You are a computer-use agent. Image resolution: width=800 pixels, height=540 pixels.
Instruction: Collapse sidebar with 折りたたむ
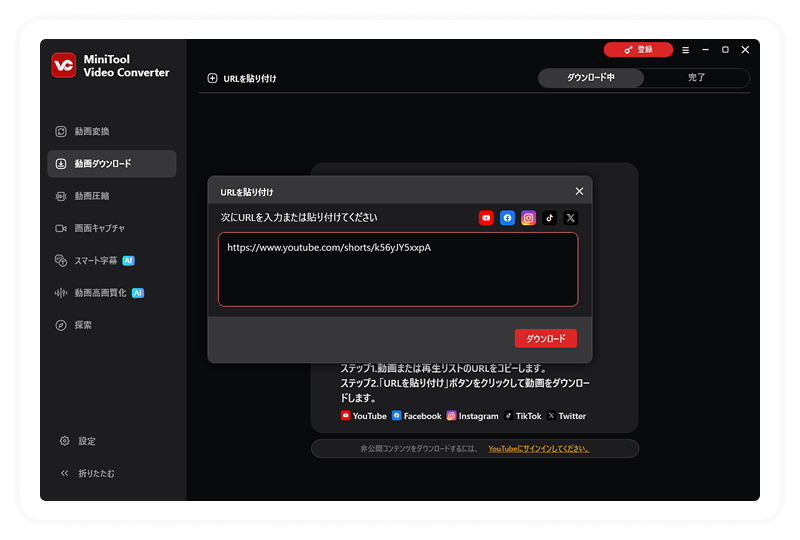pos(96,474)
